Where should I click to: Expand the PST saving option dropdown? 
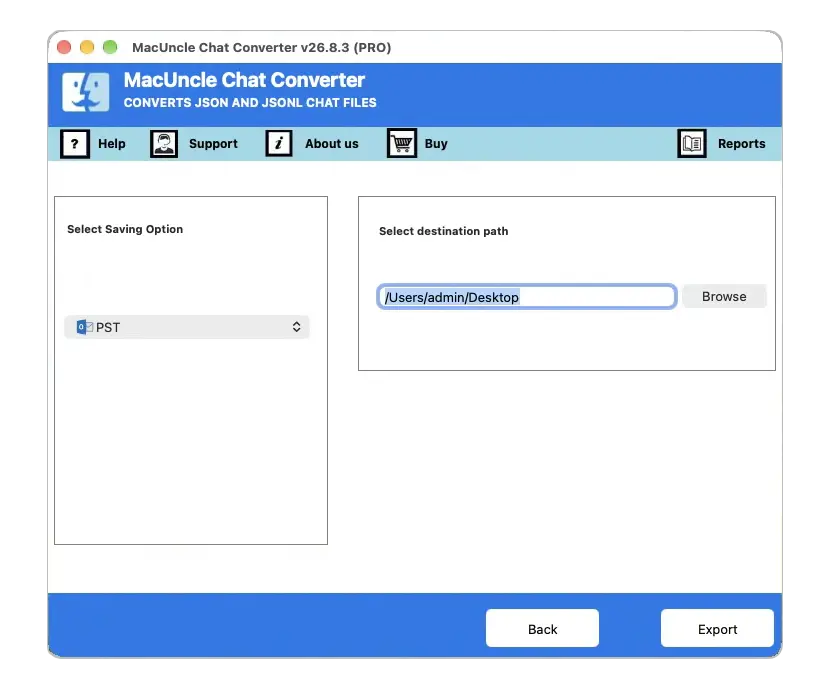[x=186, y=327]
